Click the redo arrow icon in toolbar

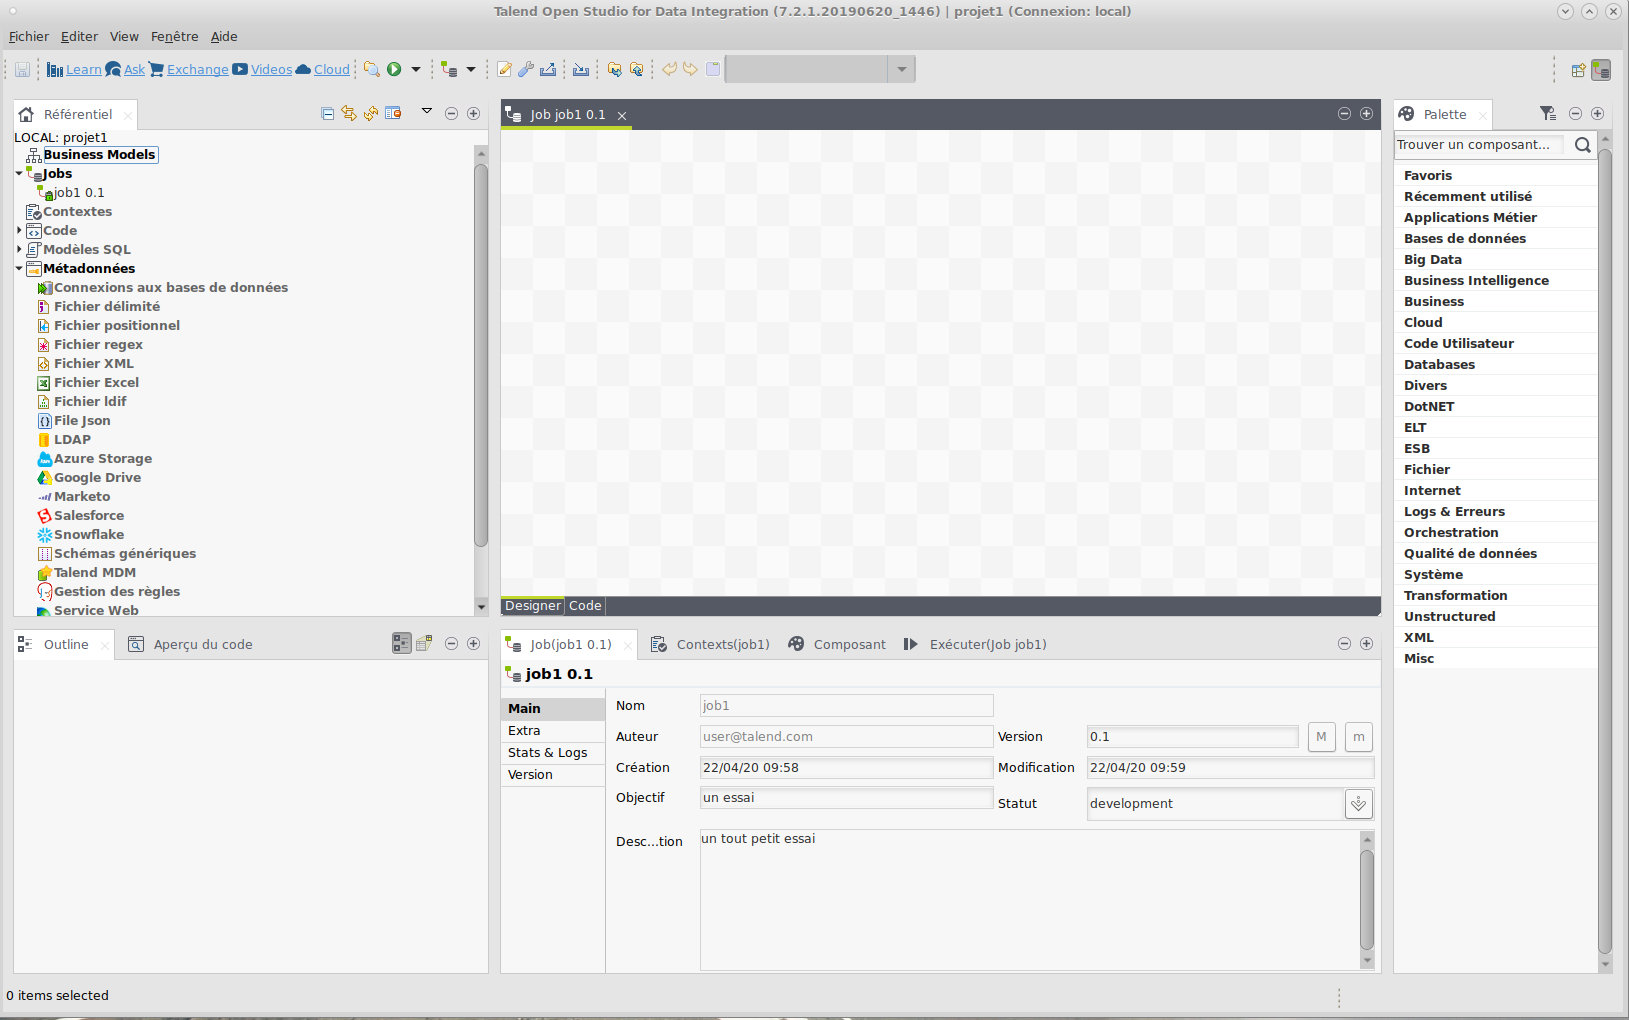690,69
